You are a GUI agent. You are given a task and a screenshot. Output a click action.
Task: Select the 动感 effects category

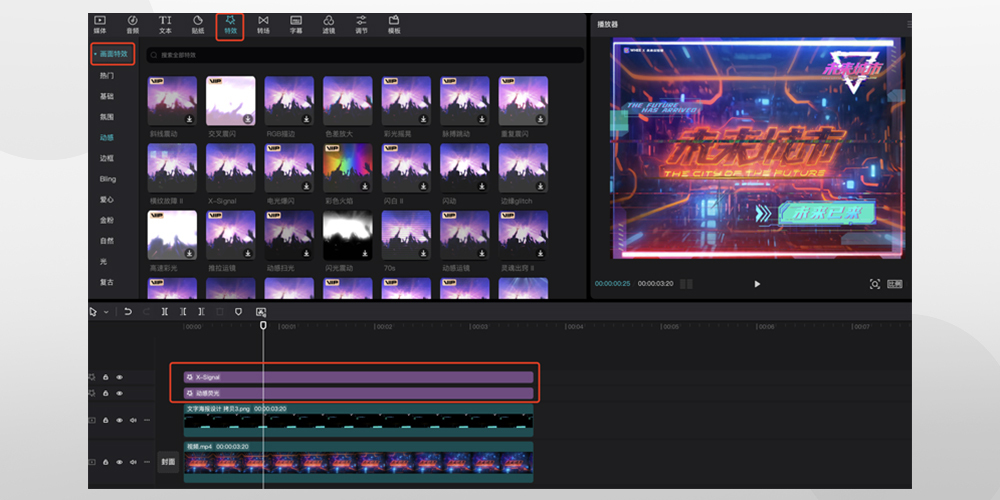click(x=107, y=138)
